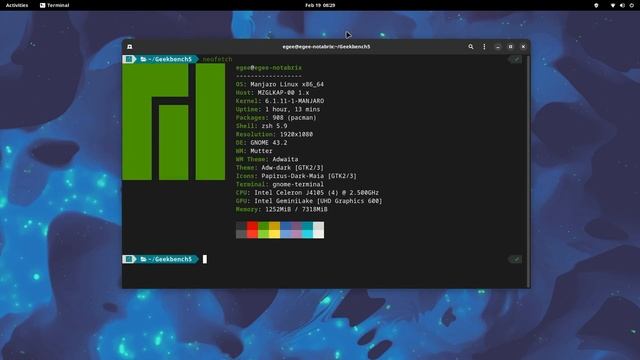Click the ~/Geekbench5 folder segment before neofetch
The image size is (640, 360).
pos(166,60)
